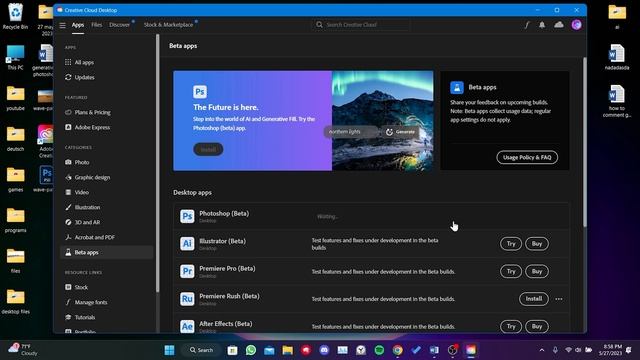
Task: Open Google Chrome from the taskbar
Action: pyautogui.click(x=398, y=350)
